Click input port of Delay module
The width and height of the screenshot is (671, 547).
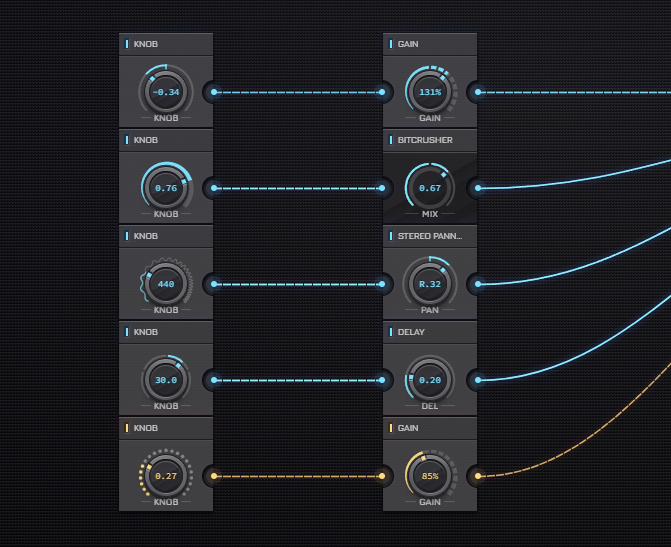click(382, 380)
